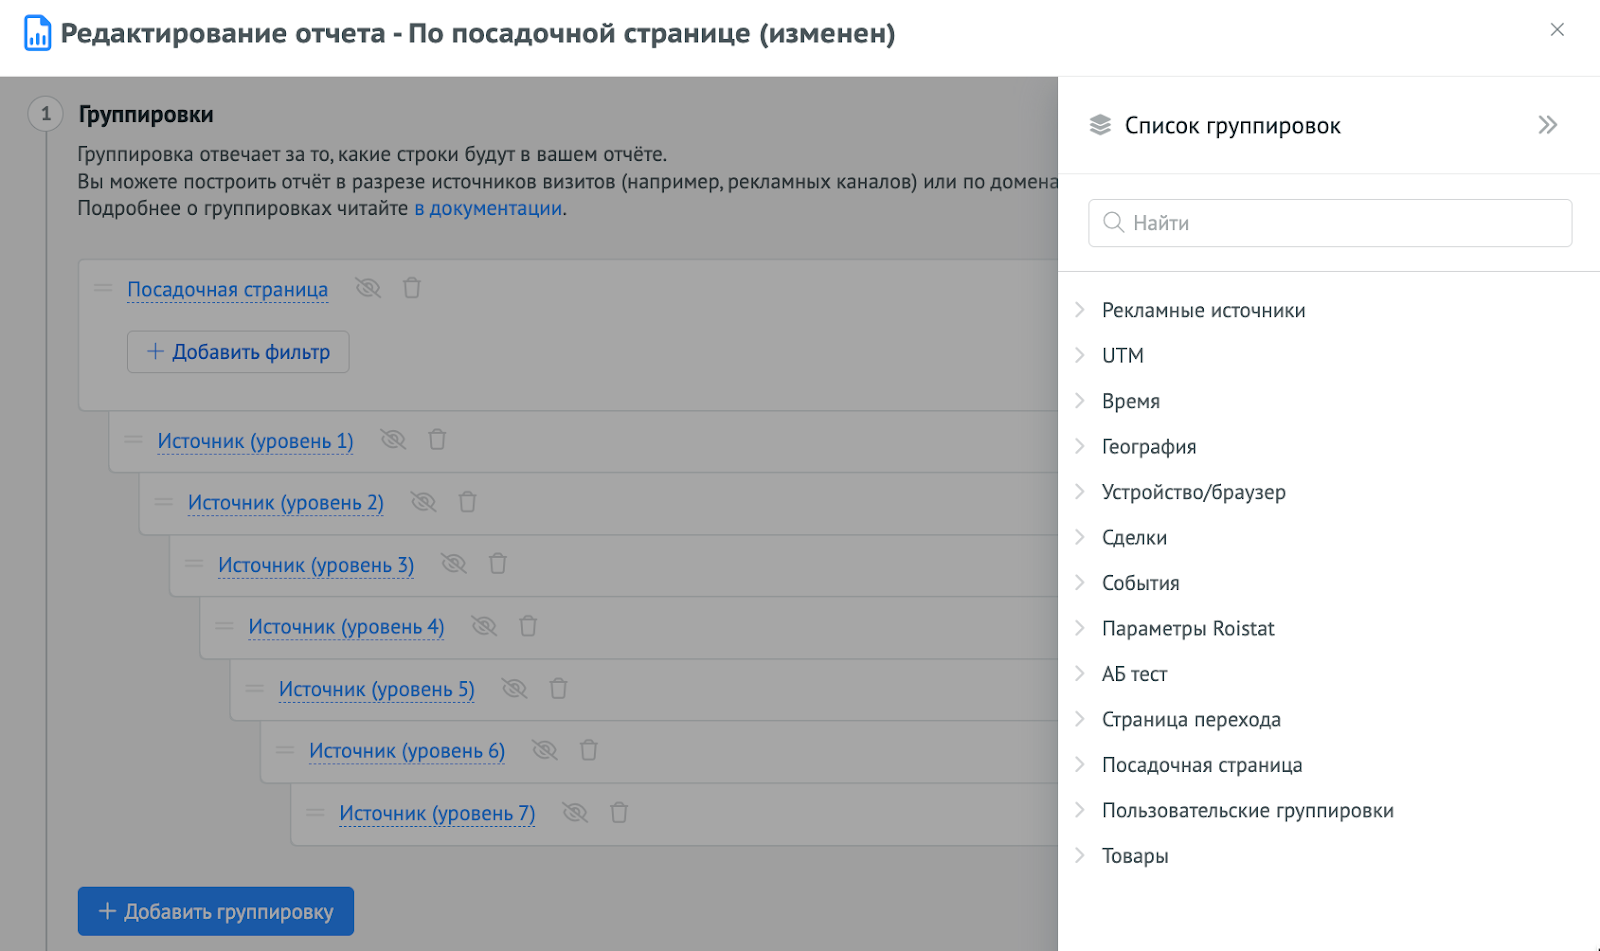Image resolution: width=1600 pixels, height=951 pixels.
Task: Open the documentation via в документации link
Action: tap(487, 208)
